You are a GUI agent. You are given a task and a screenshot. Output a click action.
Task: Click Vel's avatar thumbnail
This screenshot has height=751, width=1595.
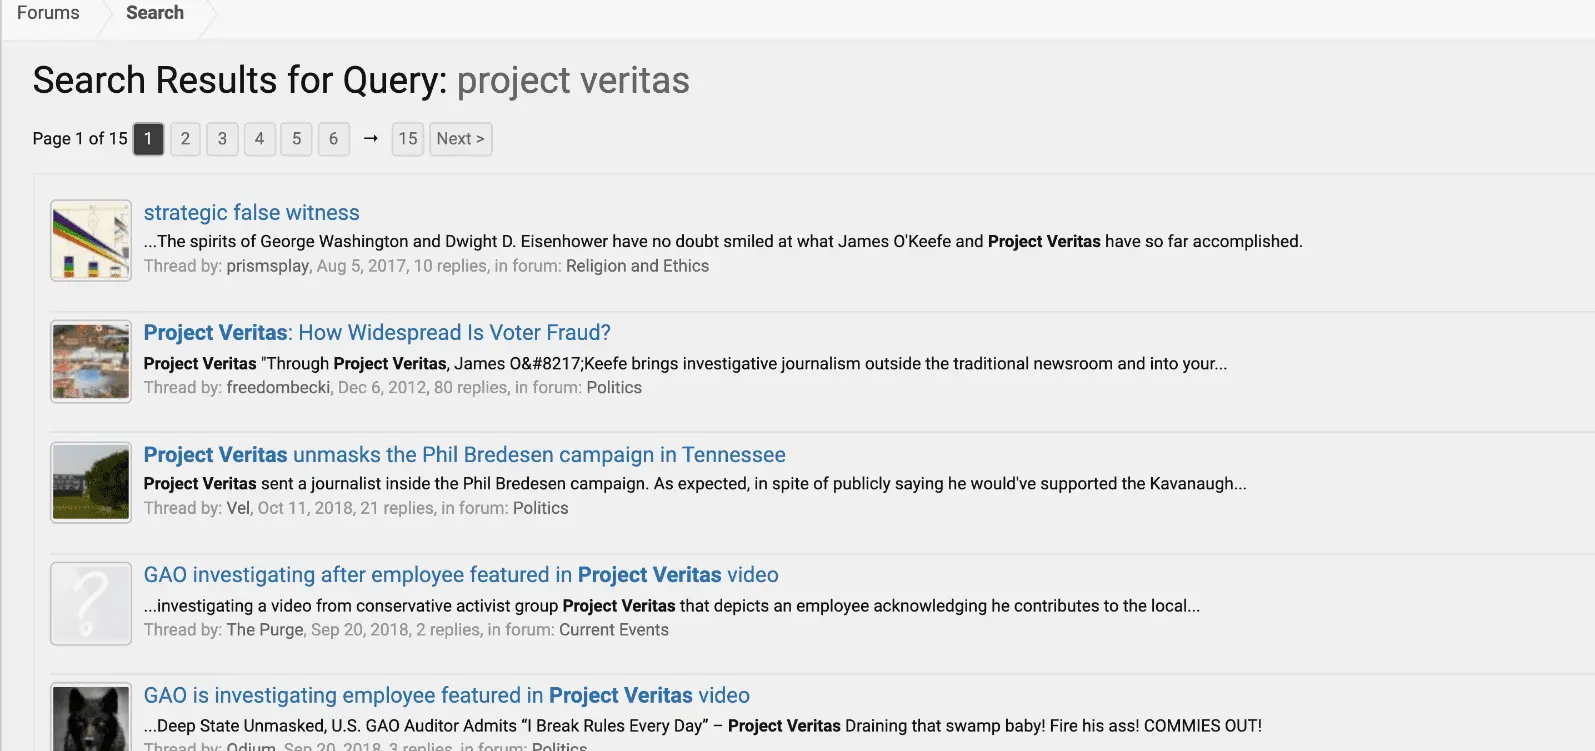pyautogui.click(x=91, y=482)
